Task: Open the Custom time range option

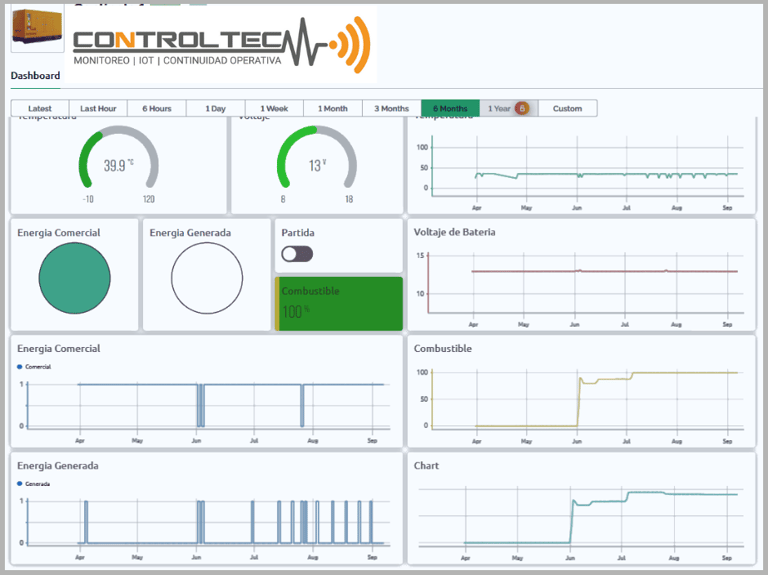Action: pyautogui.click(x=568, y=108)
